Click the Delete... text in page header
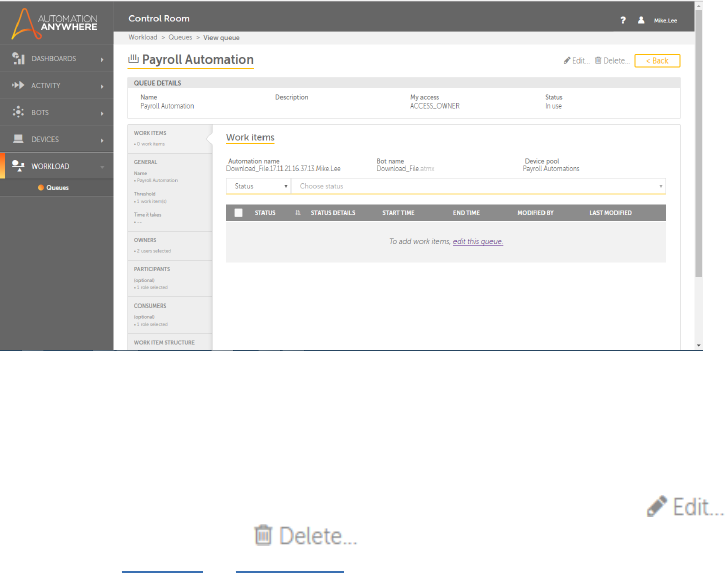725x573 pixels. (x=616, y=61)
